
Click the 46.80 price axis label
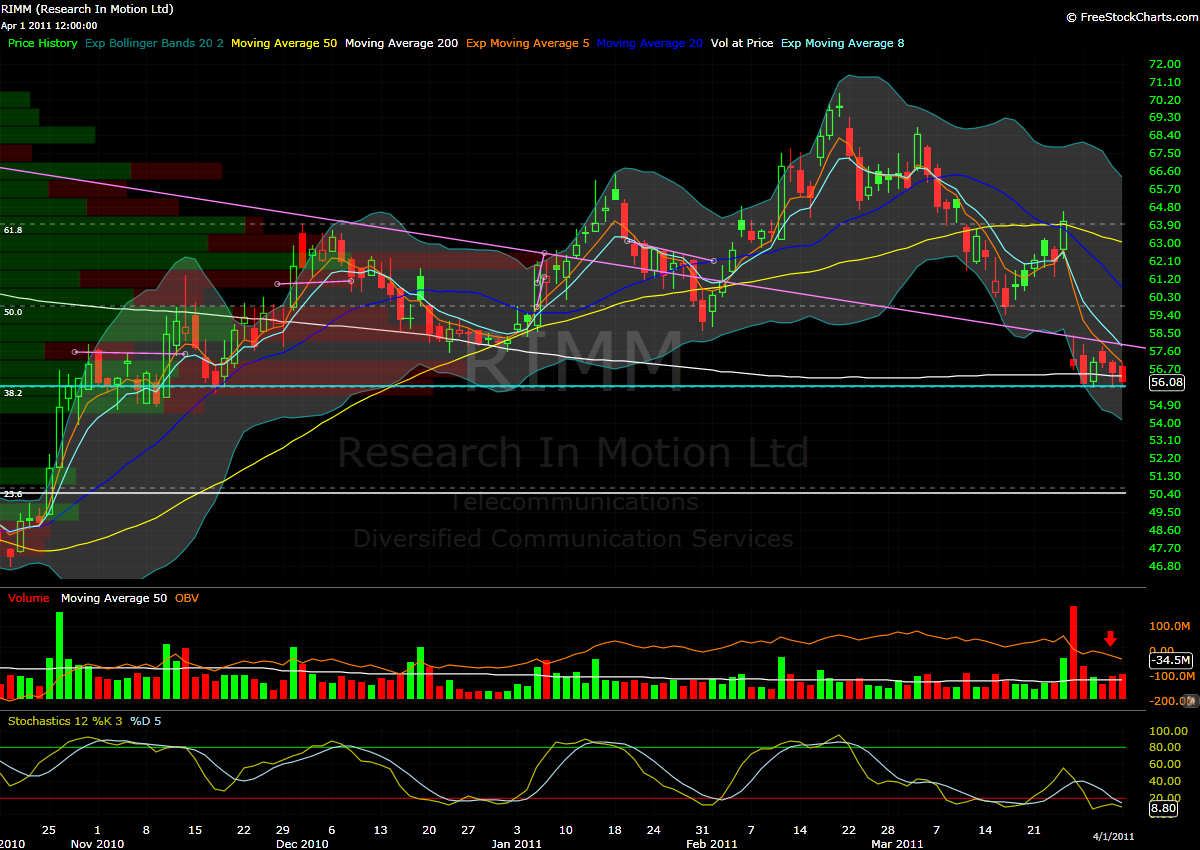tap(1166, 566)
